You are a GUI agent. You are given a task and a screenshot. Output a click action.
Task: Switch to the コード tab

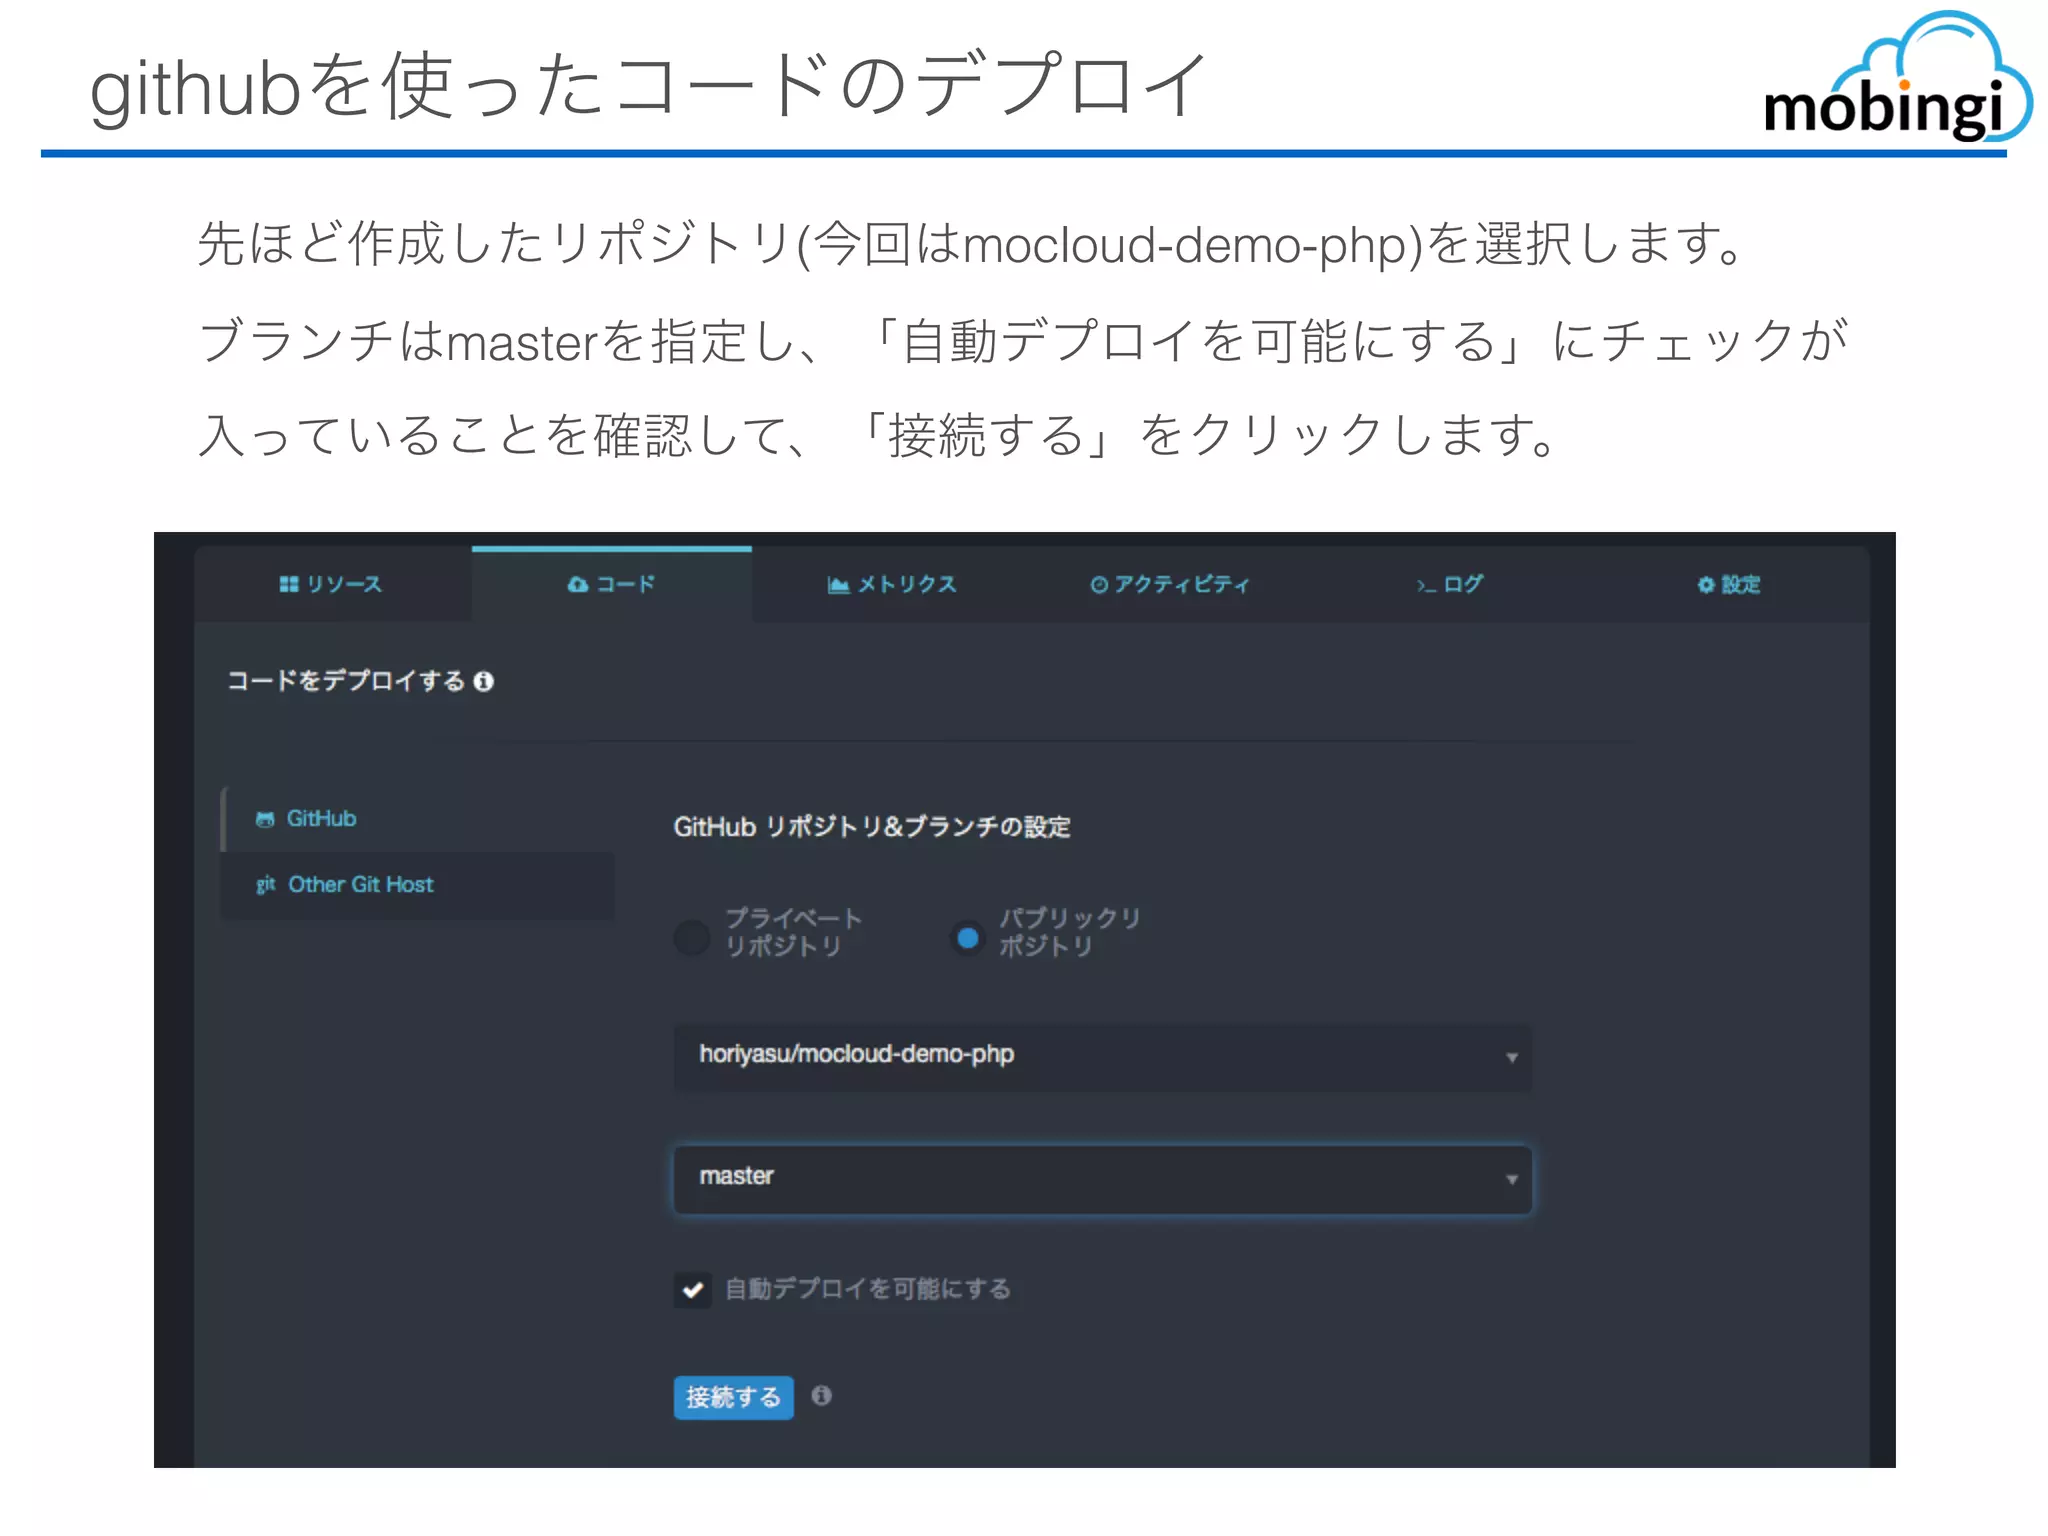(611, 584)
